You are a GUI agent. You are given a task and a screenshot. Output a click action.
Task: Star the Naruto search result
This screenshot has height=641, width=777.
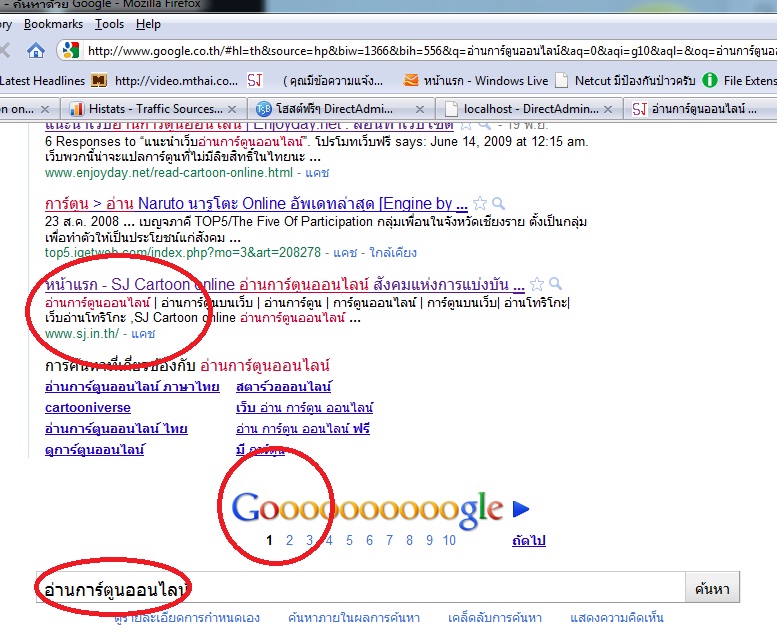(480, 204)
